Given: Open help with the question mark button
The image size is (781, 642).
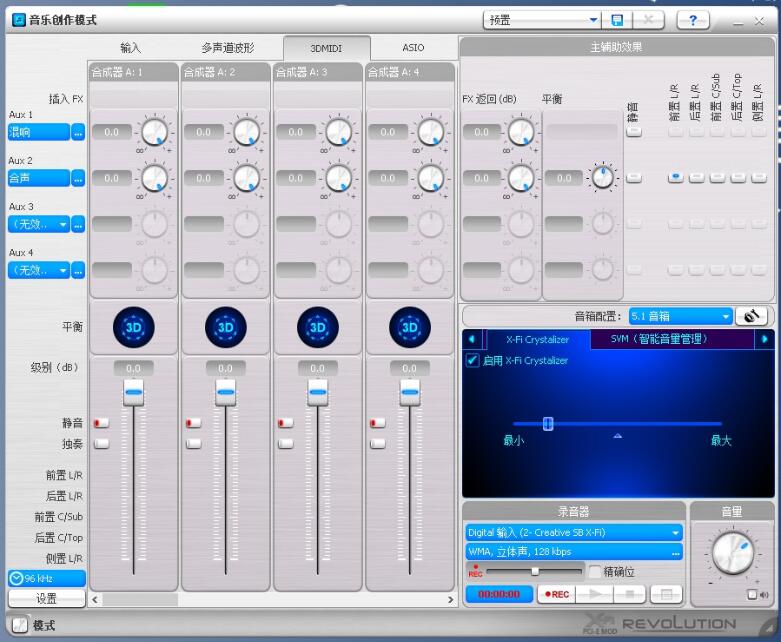Looking at the screenshot, I should (x=692, y=20).
